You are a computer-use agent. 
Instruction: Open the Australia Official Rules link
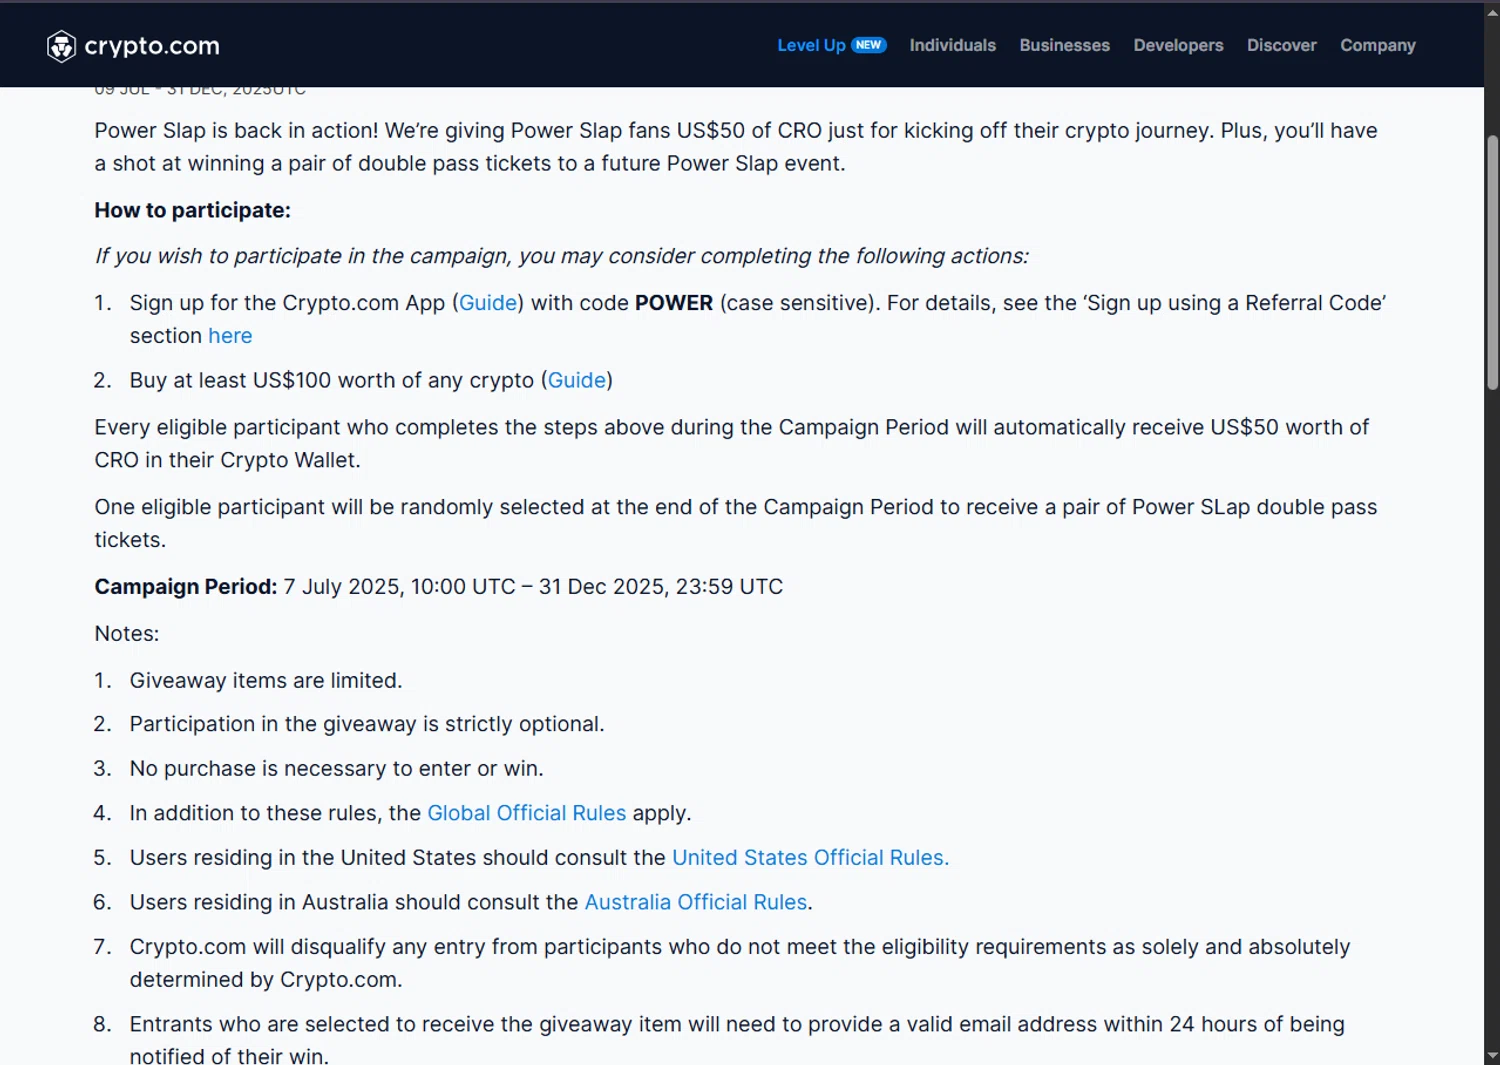[x=695, y=902]
